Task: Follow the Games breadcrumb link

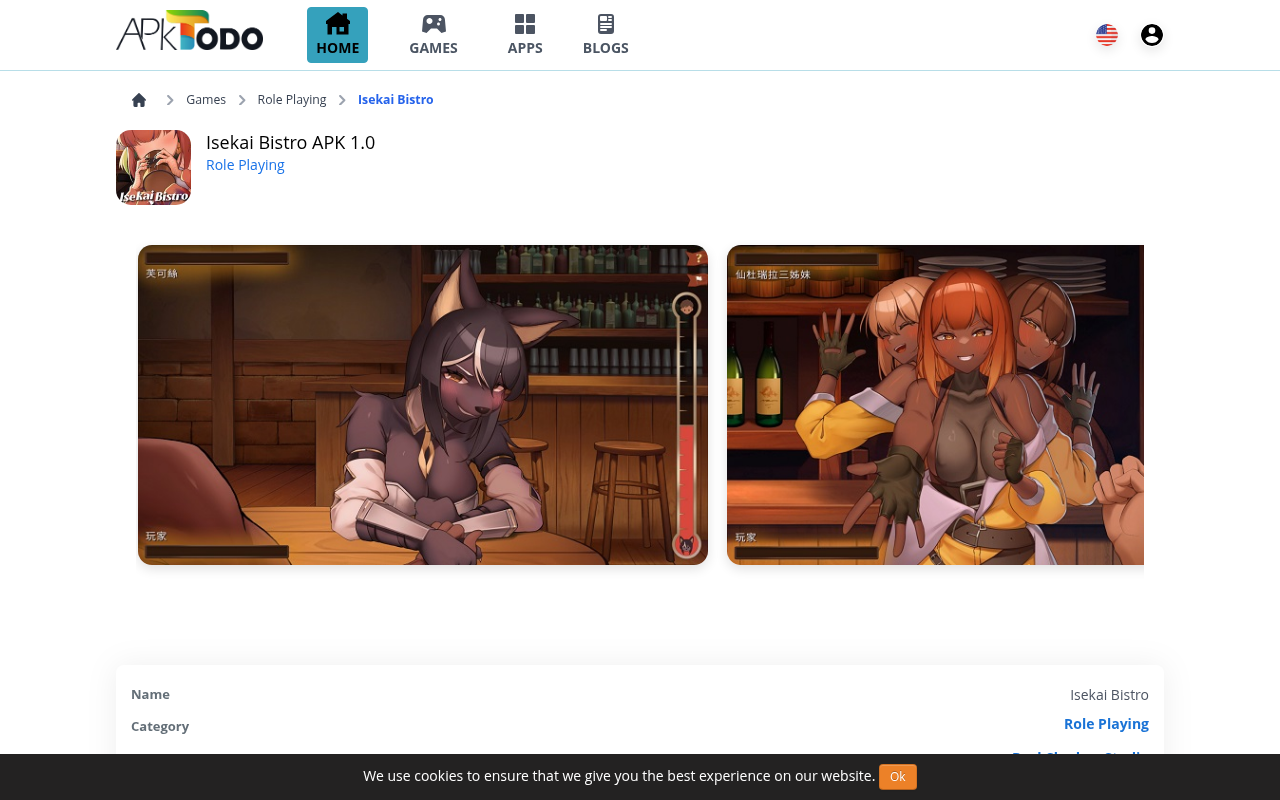Action: click(206, 100)
